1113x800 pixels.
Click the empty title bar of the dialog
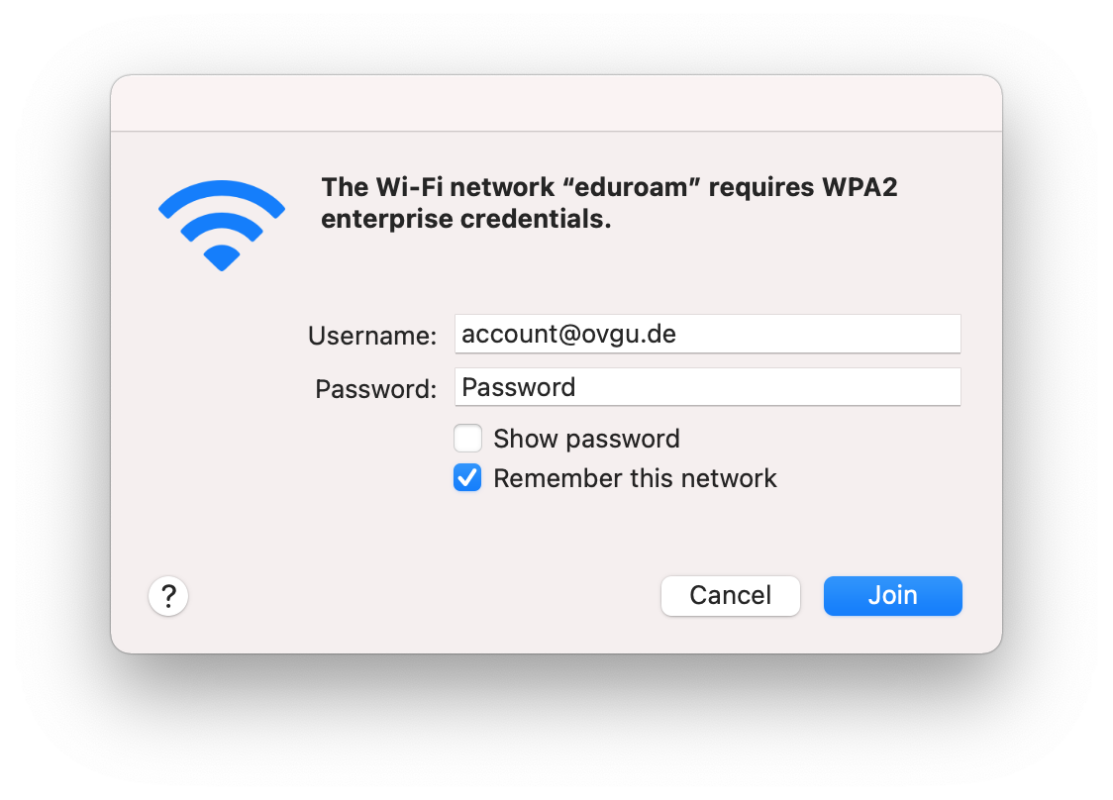pyautogui.click(x=556, y=103)
